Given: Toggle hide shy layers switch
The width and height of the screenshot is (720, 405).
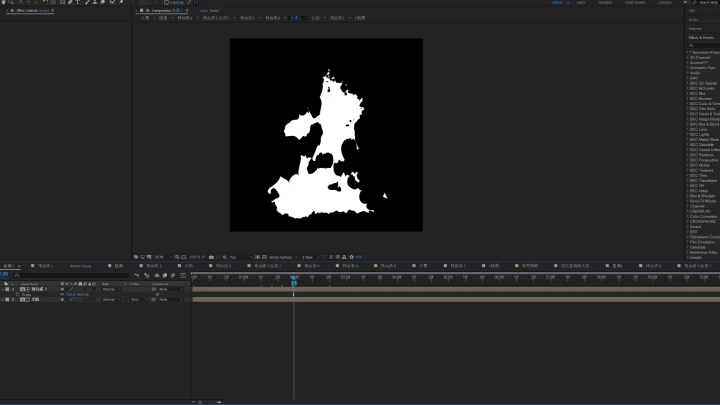Looking at the screenshot, I should pos(157,276).
